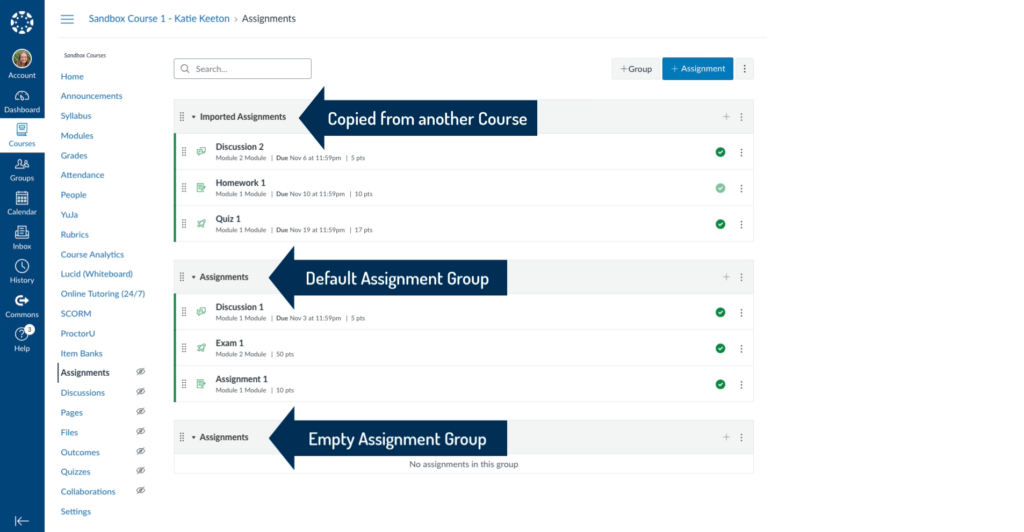Open the Homework 1 assignment link
The image size is (1024, 532).
tap(240, 183)
